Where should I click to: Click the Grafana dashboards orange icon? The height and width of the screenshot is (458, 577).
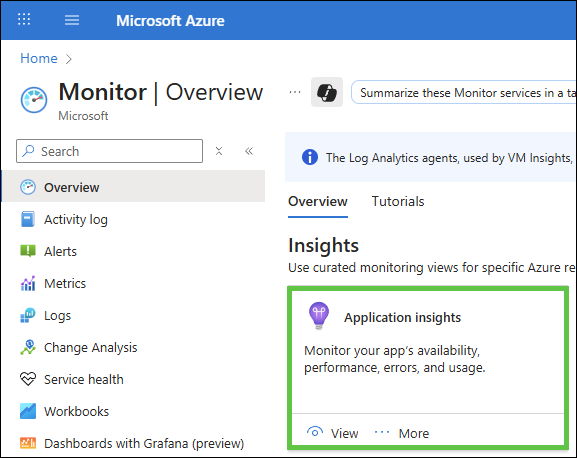[x=28, y=443]
